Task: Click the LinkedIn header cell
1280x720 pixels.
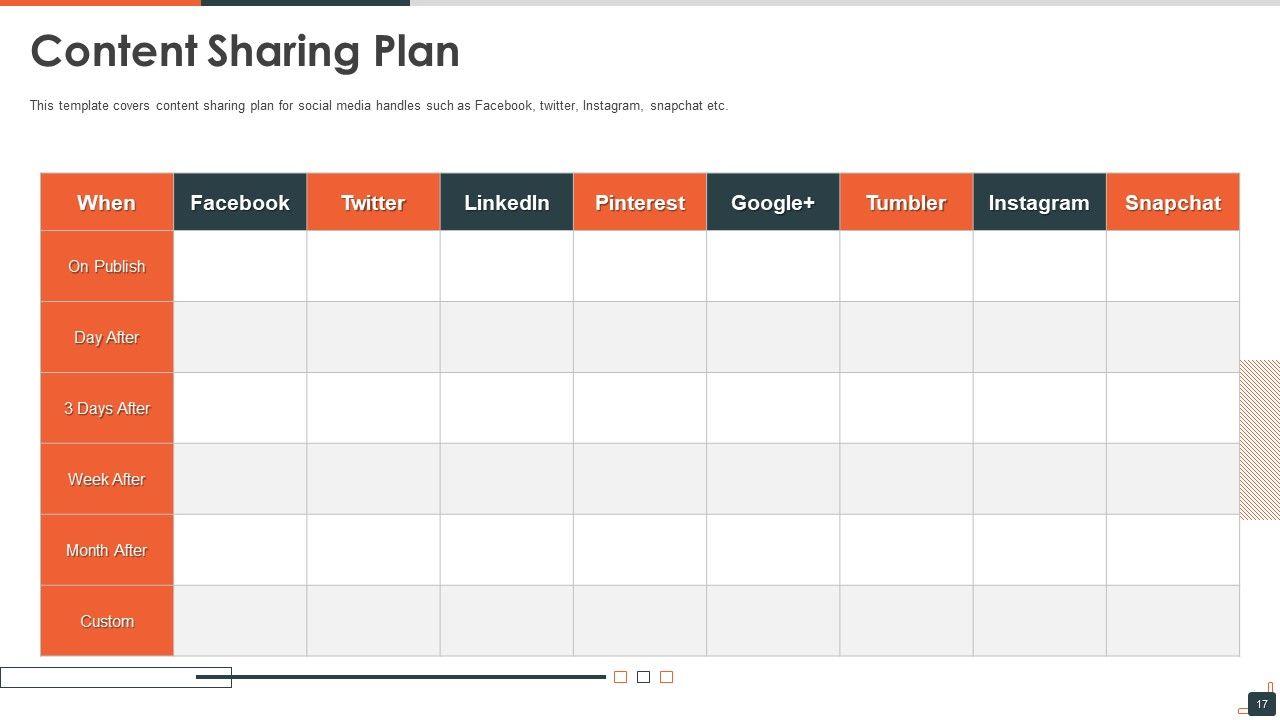Action: coord(507,203)
